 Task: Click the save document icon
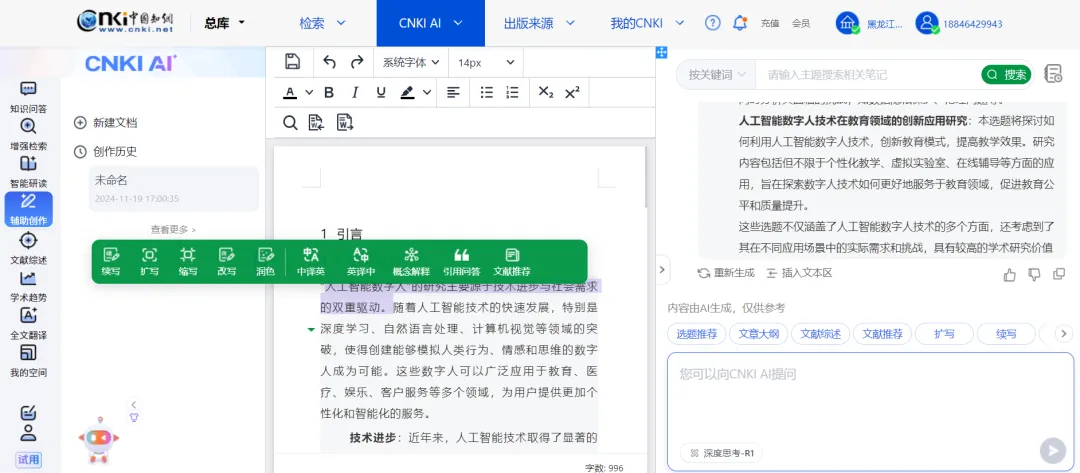pyautogui.click(x=293, y=62)
